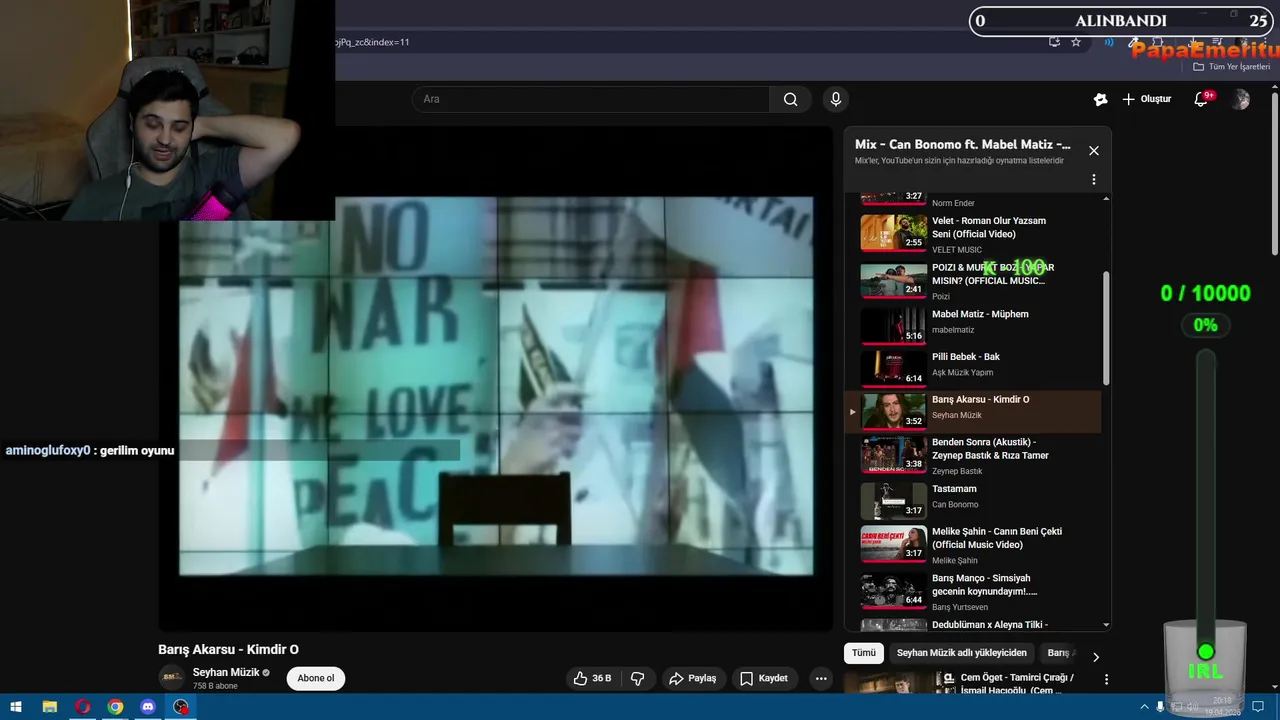Save the video with Kaydet

(x=764, y=678)
